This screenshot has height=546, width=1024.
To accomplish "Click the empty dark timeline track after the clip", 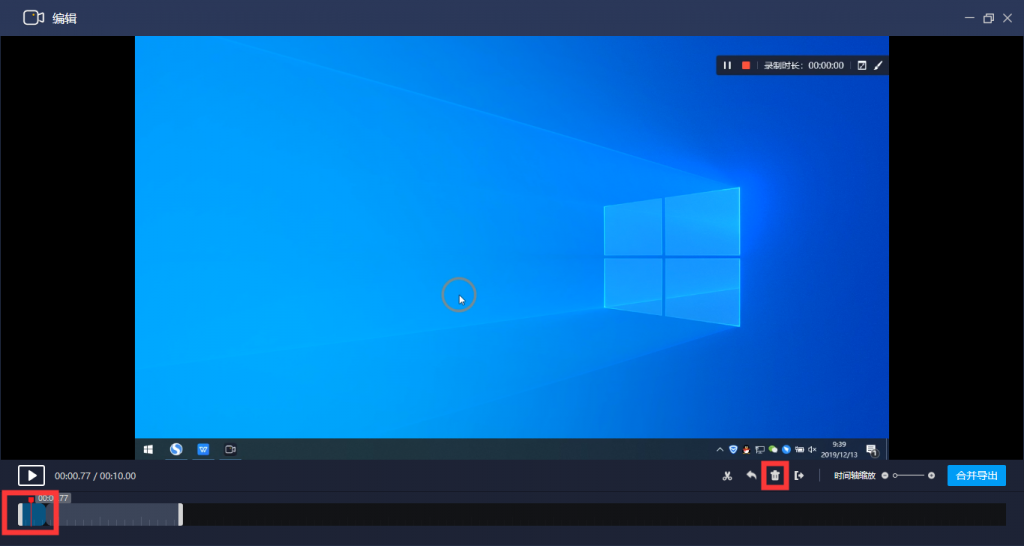I will click(594, 515).
